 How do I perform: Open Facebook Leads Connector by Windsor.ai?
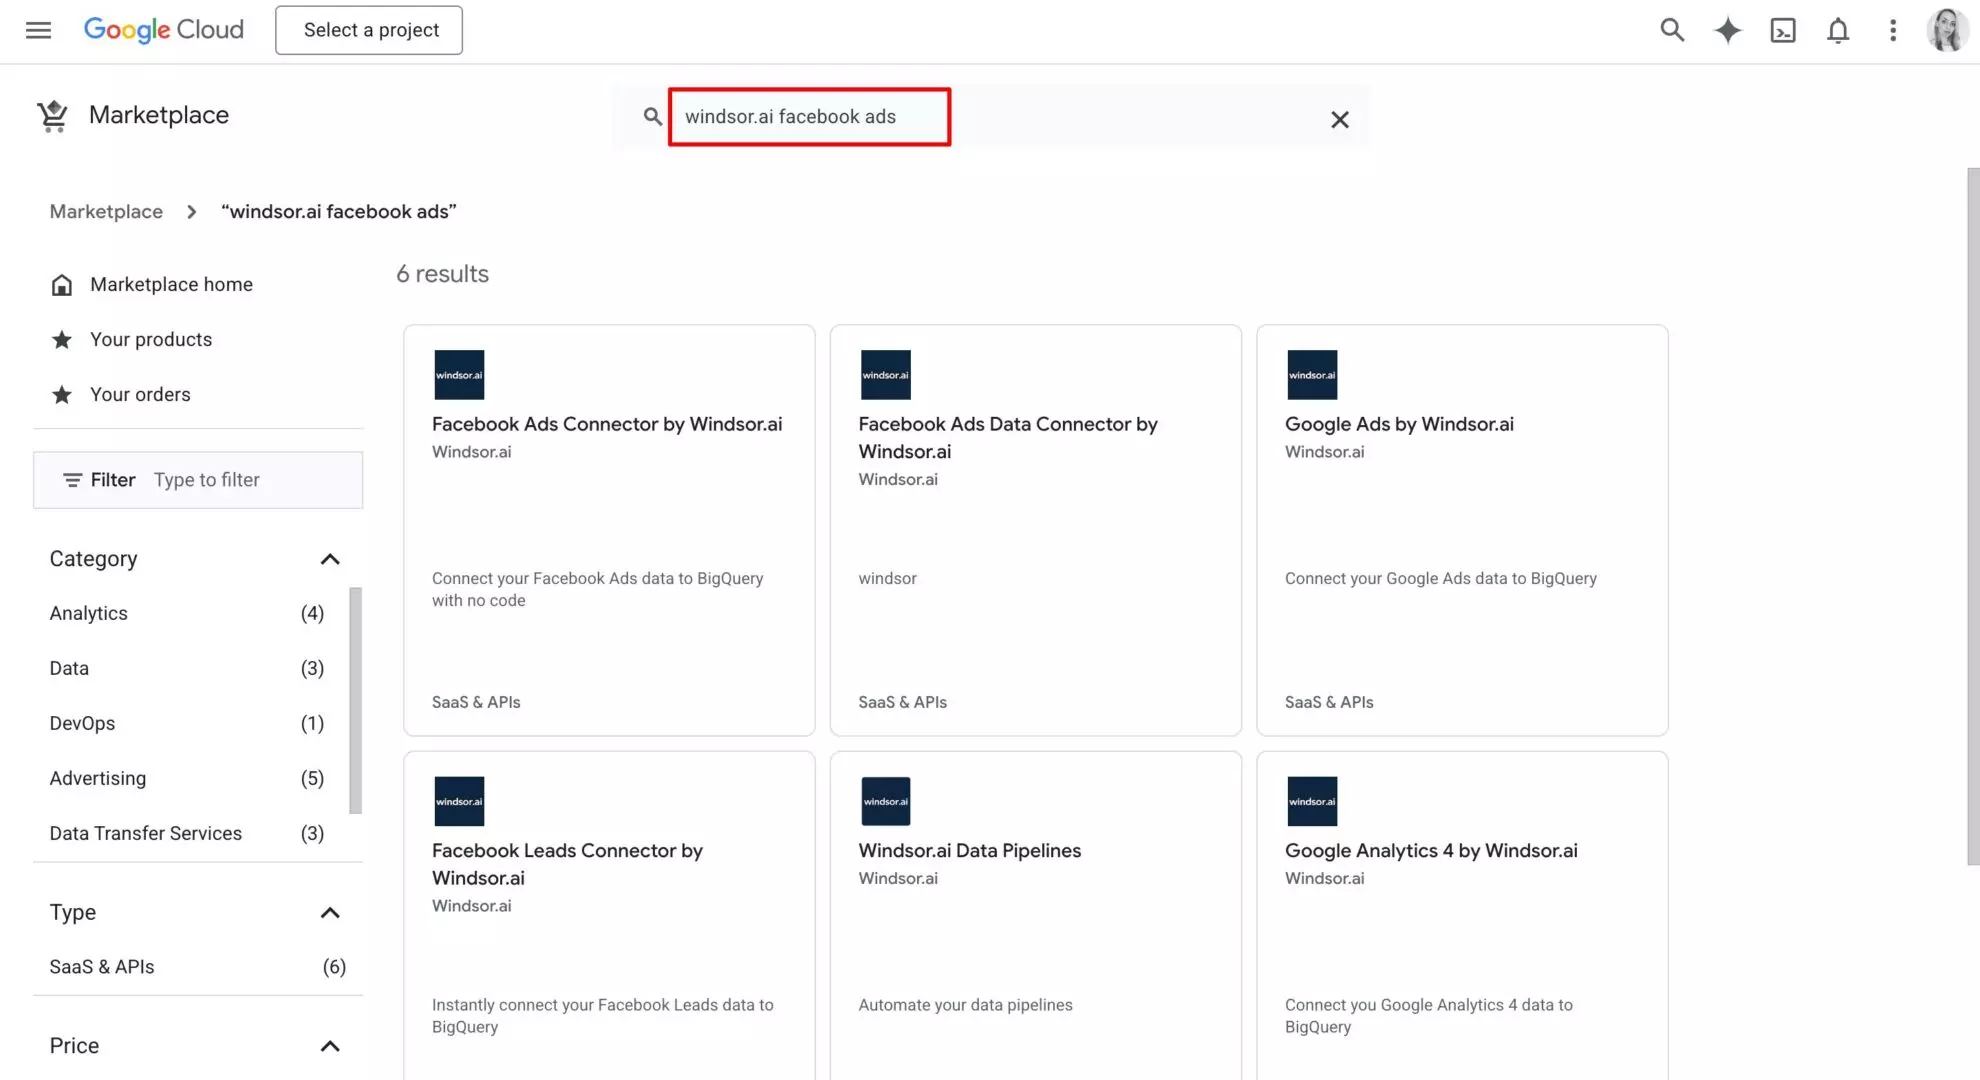(567, 864)
